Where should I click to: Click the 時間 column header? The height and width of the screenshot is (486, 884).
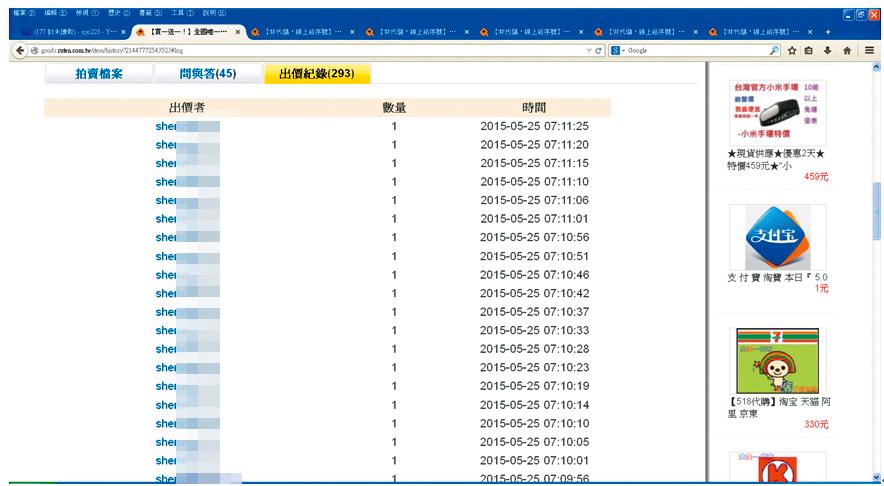coord(534,107)
